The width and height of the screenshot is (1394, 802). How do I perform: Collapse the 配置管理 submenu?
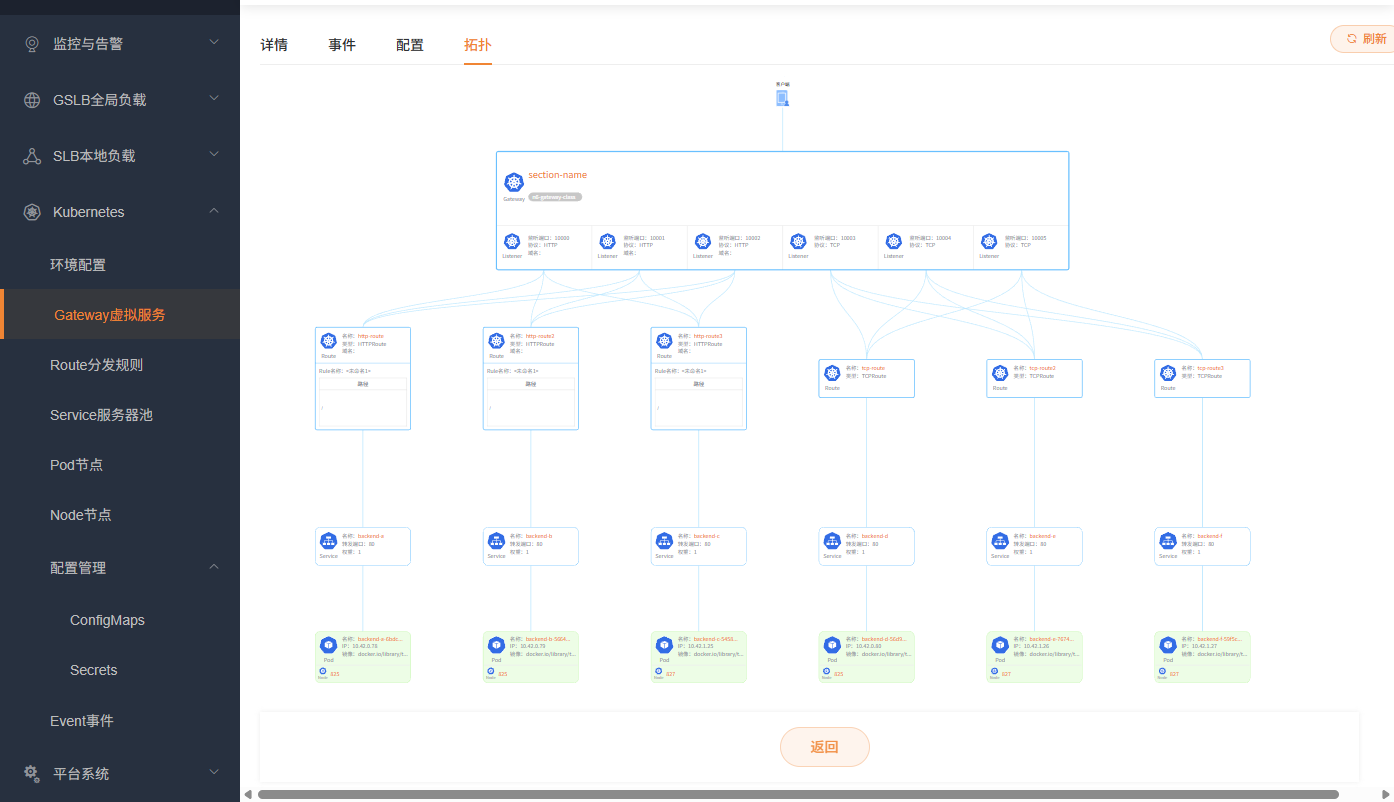click(213, 567)
